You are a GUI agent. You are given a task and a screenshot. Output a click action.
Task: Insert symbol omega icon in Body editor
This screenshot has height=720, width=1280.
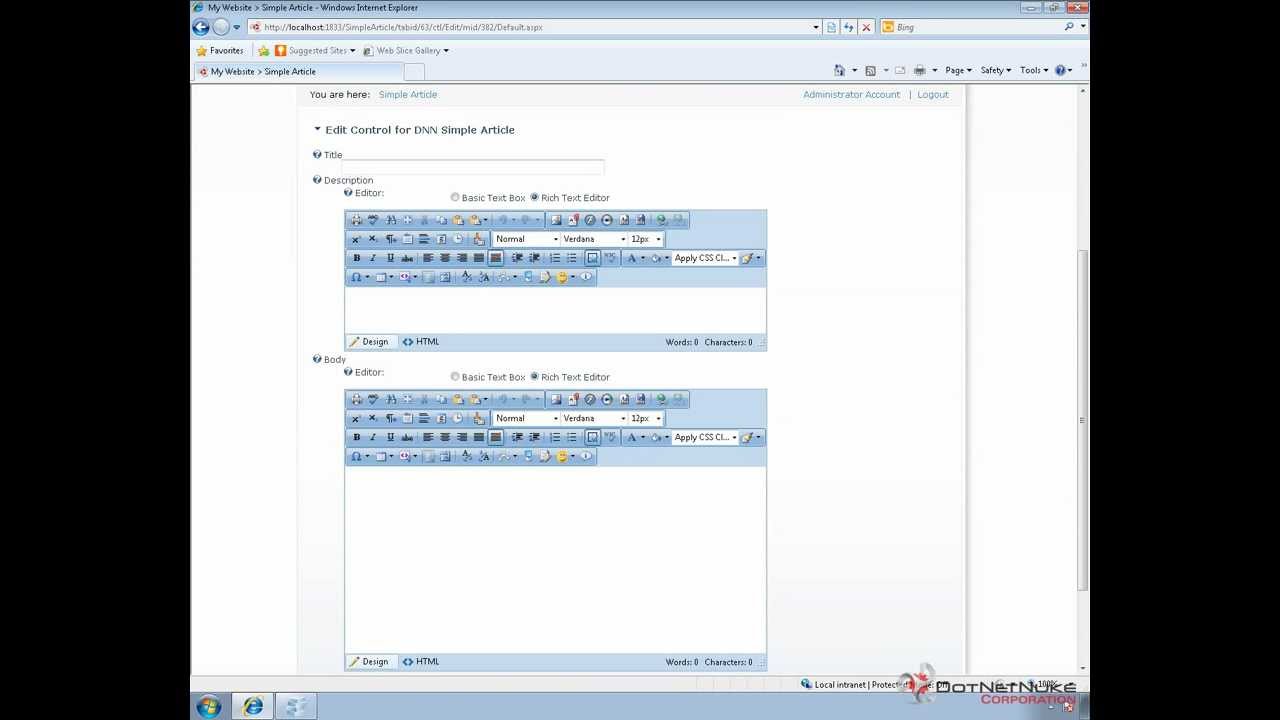tap(356, 456)
